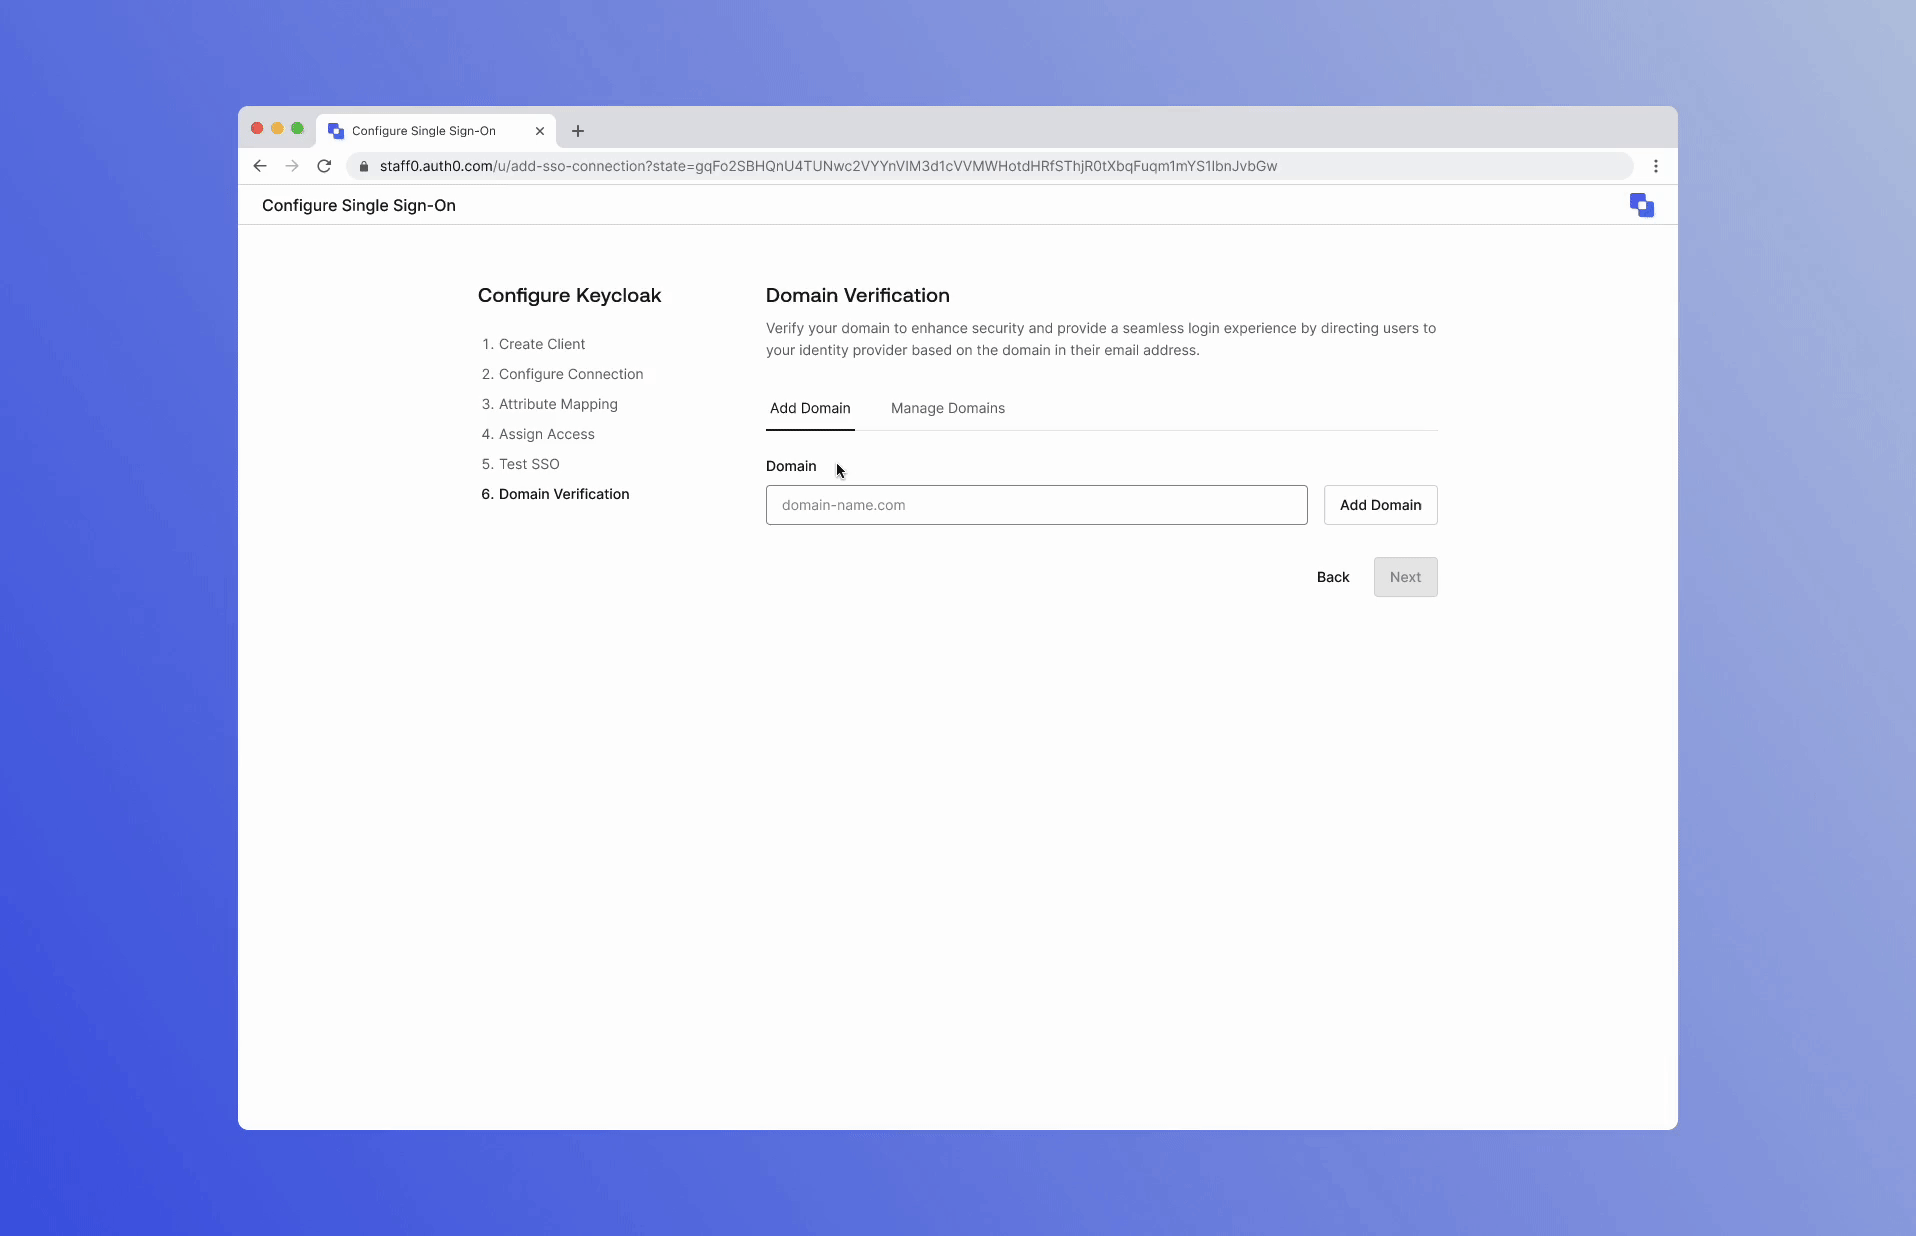Open the browser three-dot options menu

pyautogui.click(x=1655, y=166)
